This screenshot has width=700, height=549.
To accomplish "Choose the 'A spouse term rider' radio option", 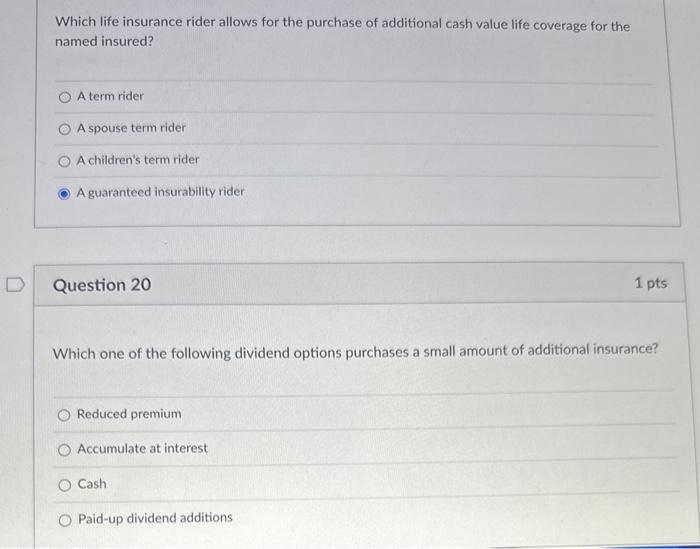I will pyautogui.click(x=64, y=129).
